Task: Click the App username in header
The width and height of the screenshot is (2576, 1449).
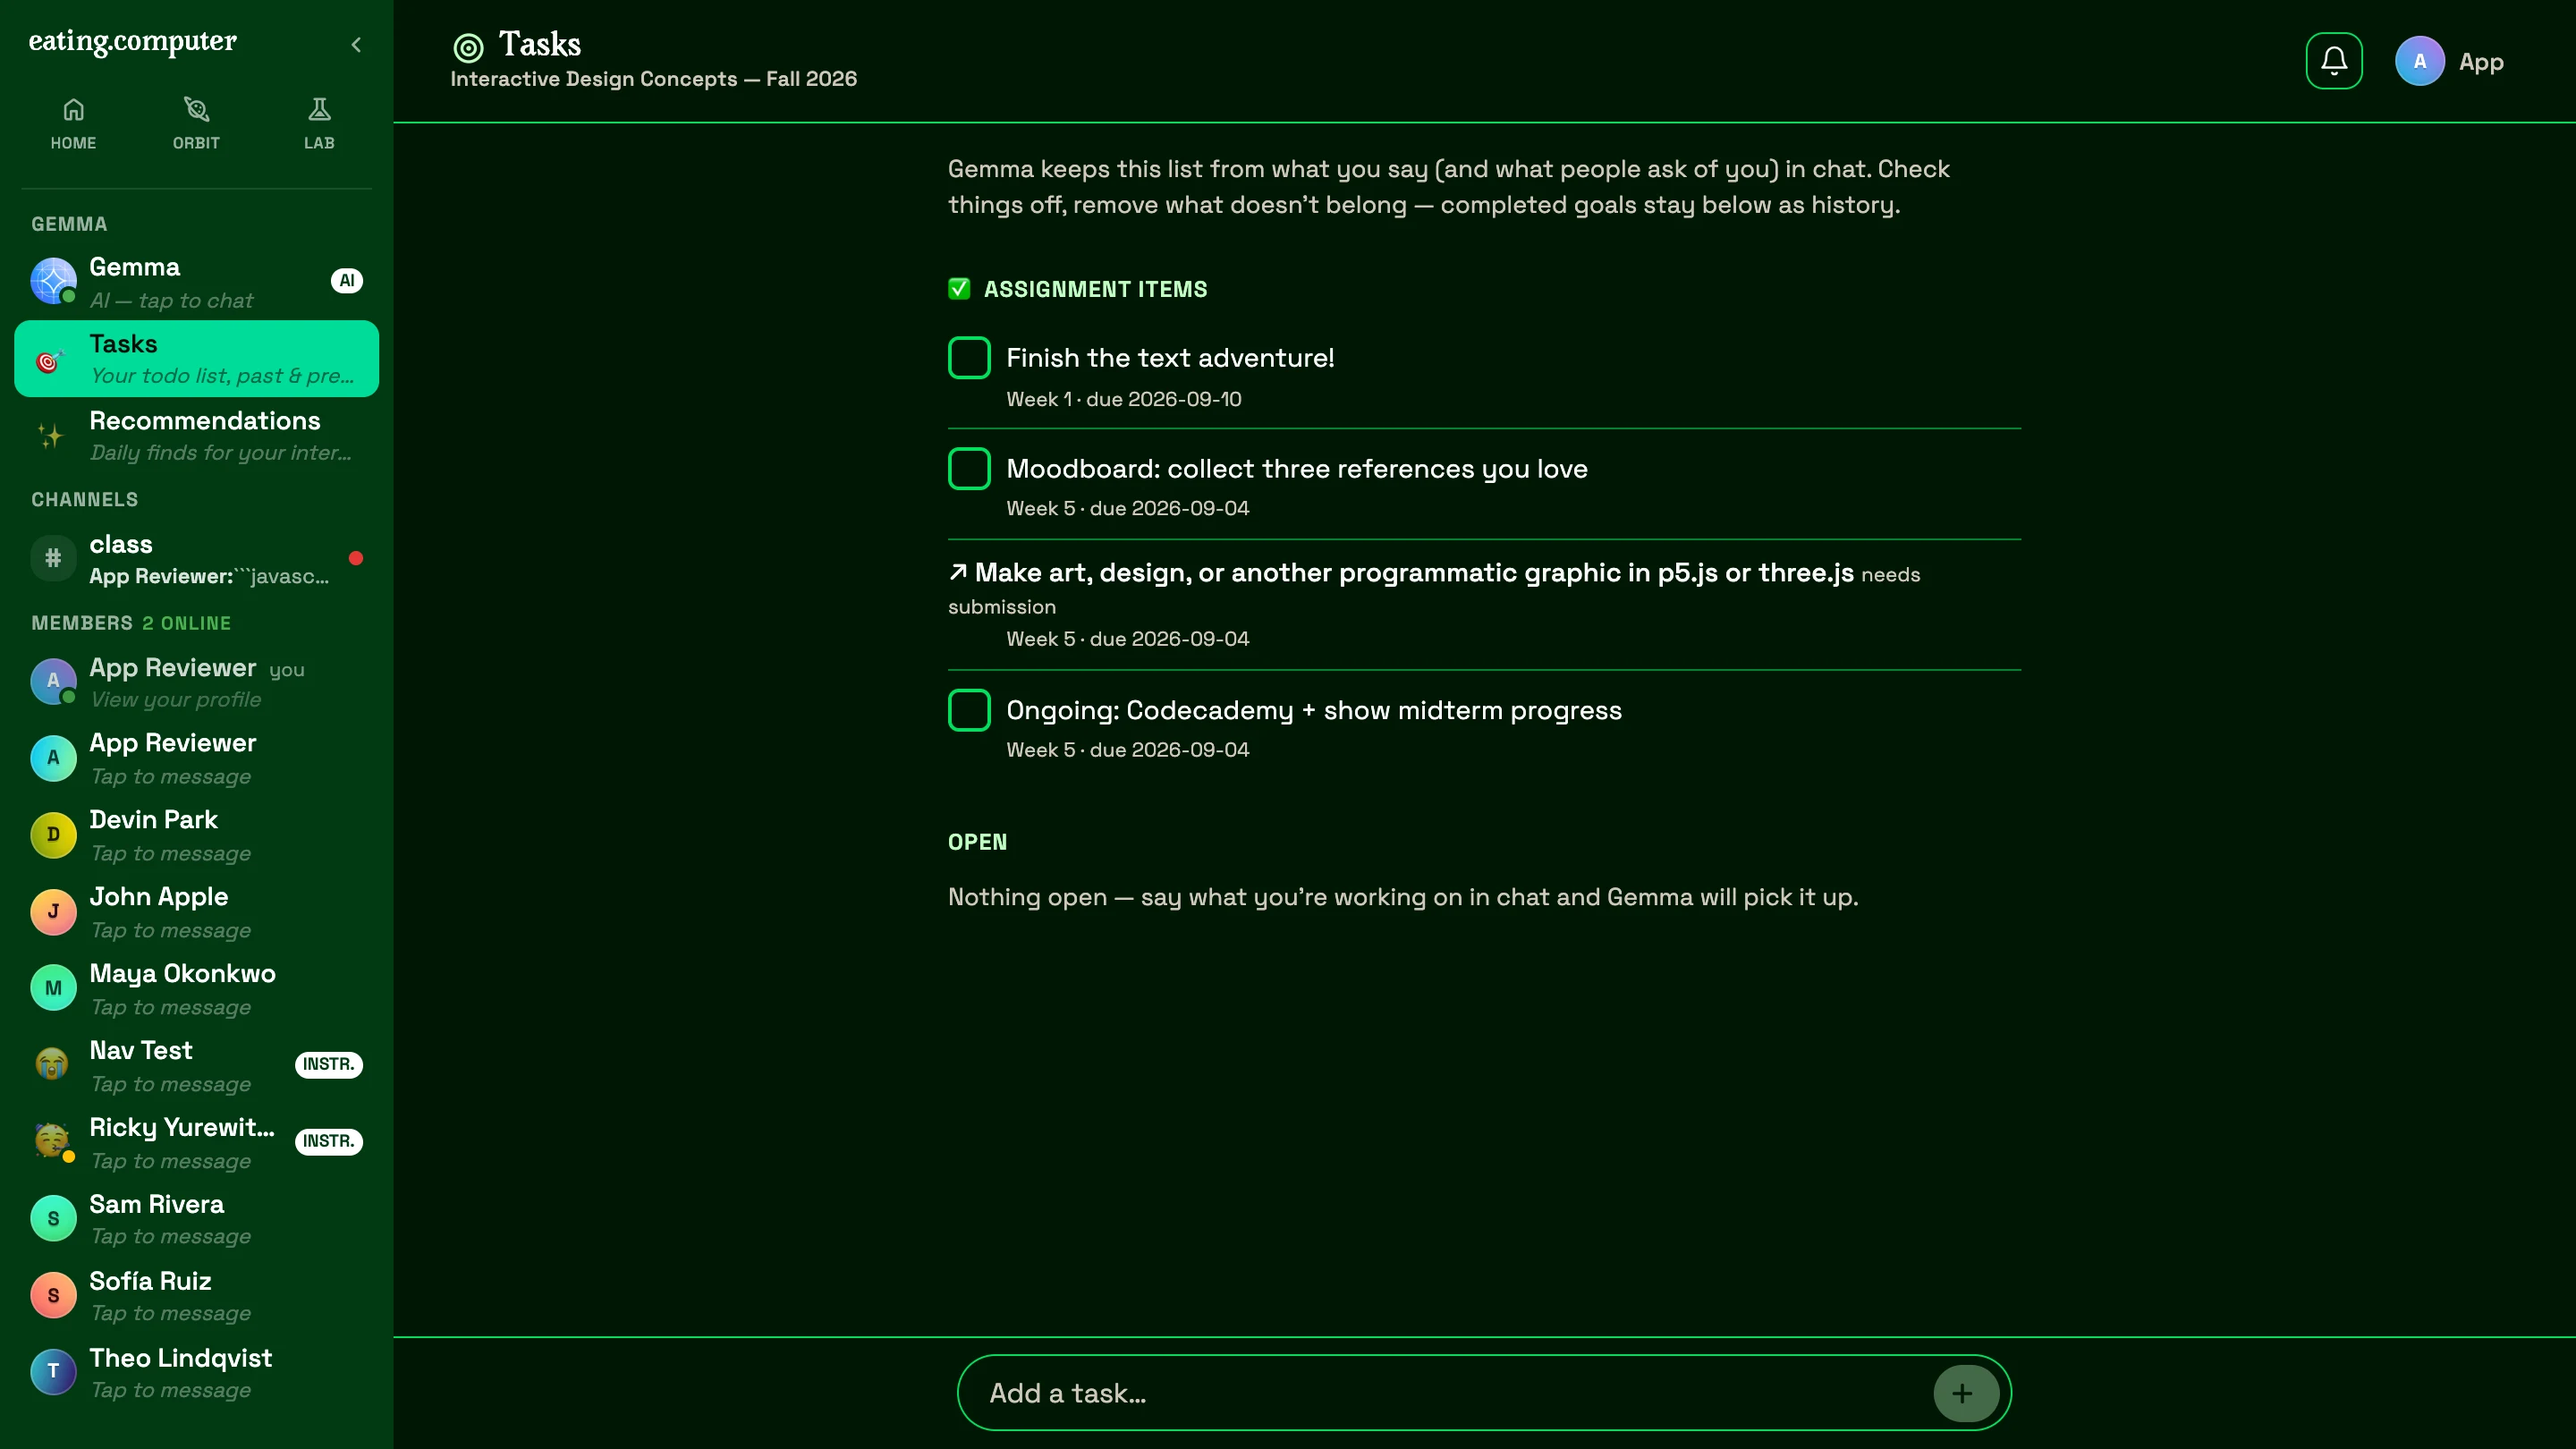Action: pyautogui.click(x=2481, y=62)
